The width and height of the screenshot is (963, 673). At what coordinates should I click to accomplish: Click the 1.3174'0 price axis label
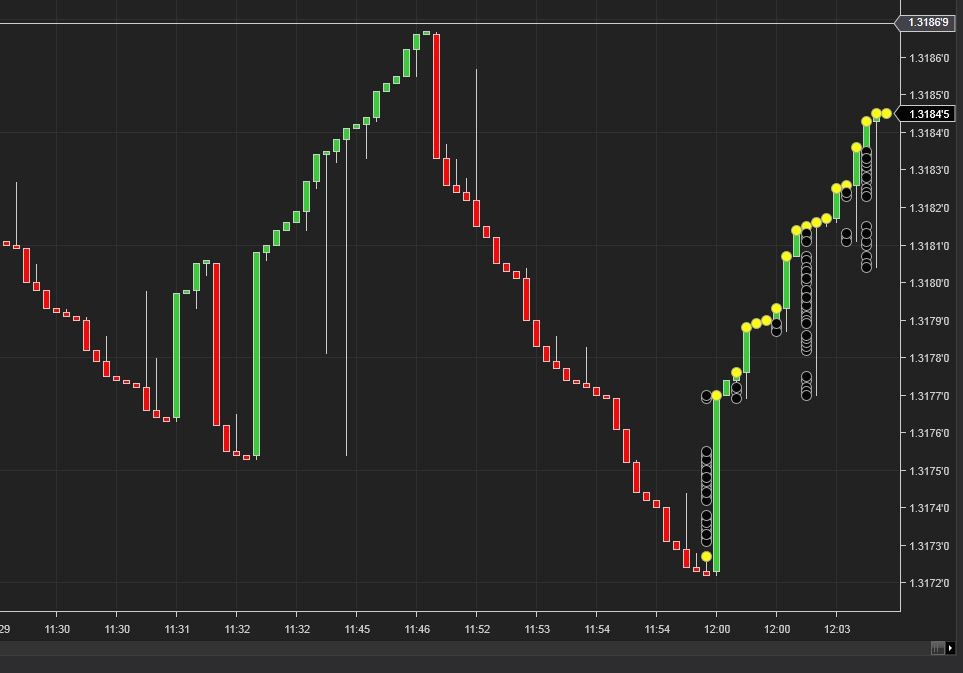point(929,508)
